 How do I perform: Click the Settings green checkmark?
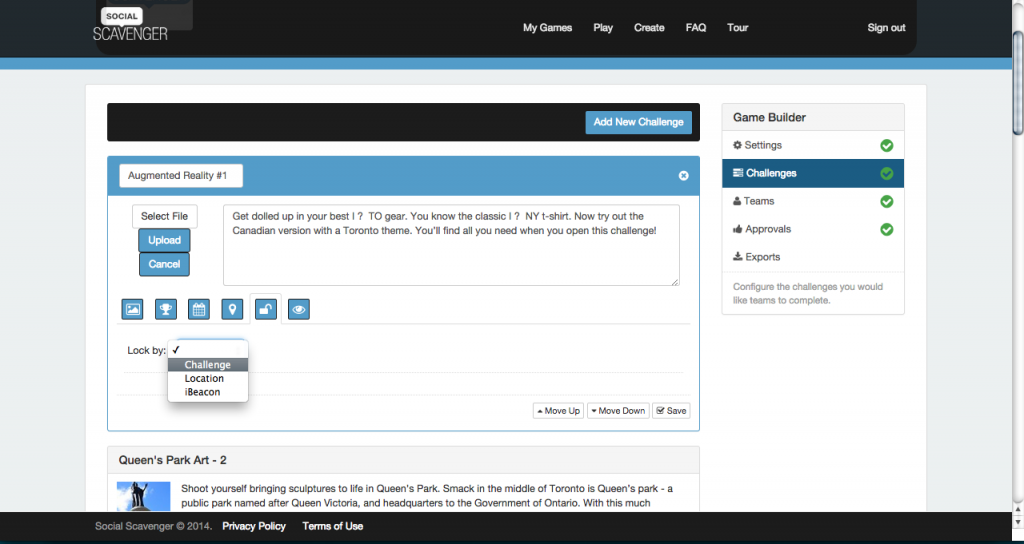pyautogui.click(x=886, y=146)
